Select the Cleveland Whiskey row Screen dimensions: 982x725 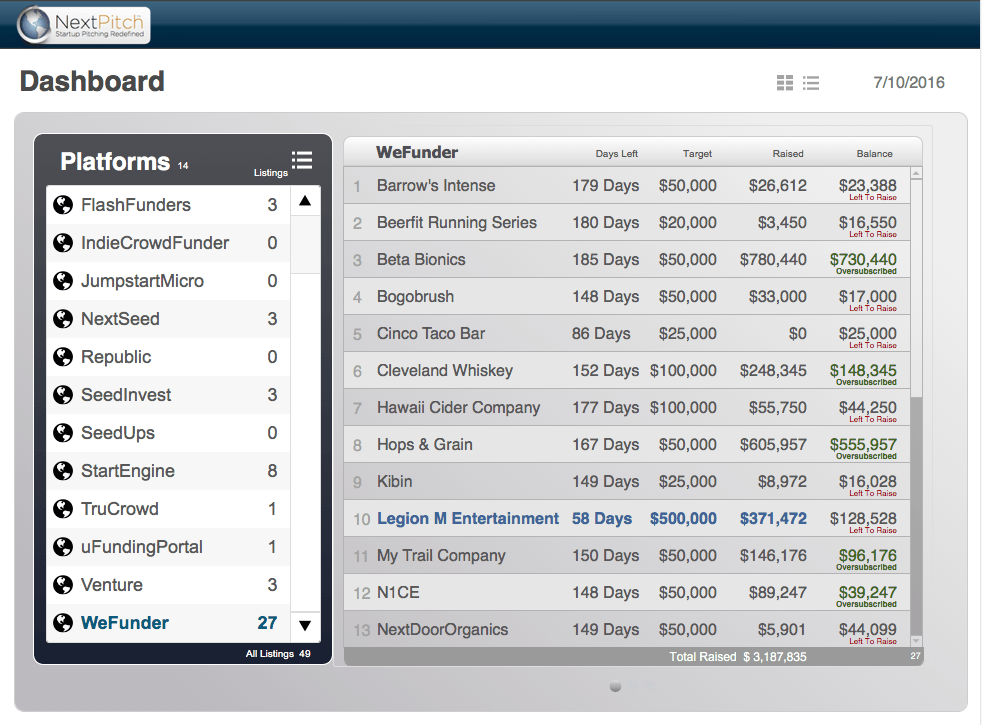(x=444, y=371)
